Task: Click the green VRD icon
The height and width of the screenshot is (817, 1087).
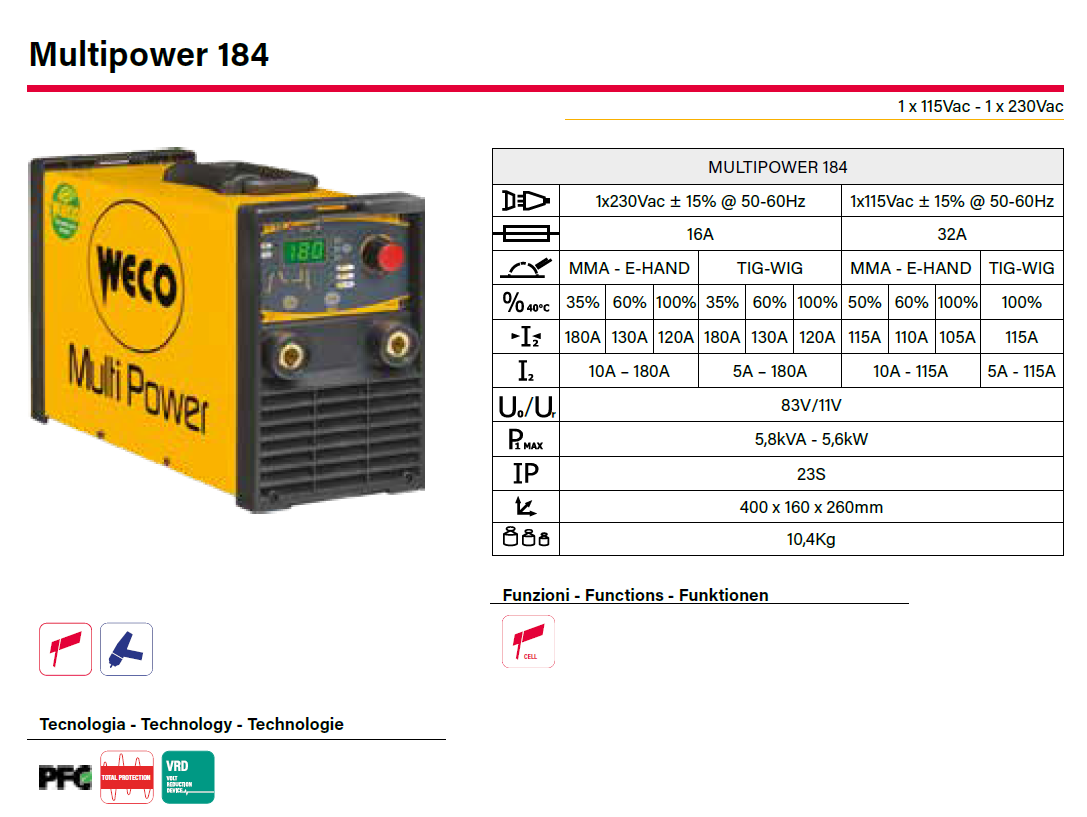Action: click(x=188, y=777)
